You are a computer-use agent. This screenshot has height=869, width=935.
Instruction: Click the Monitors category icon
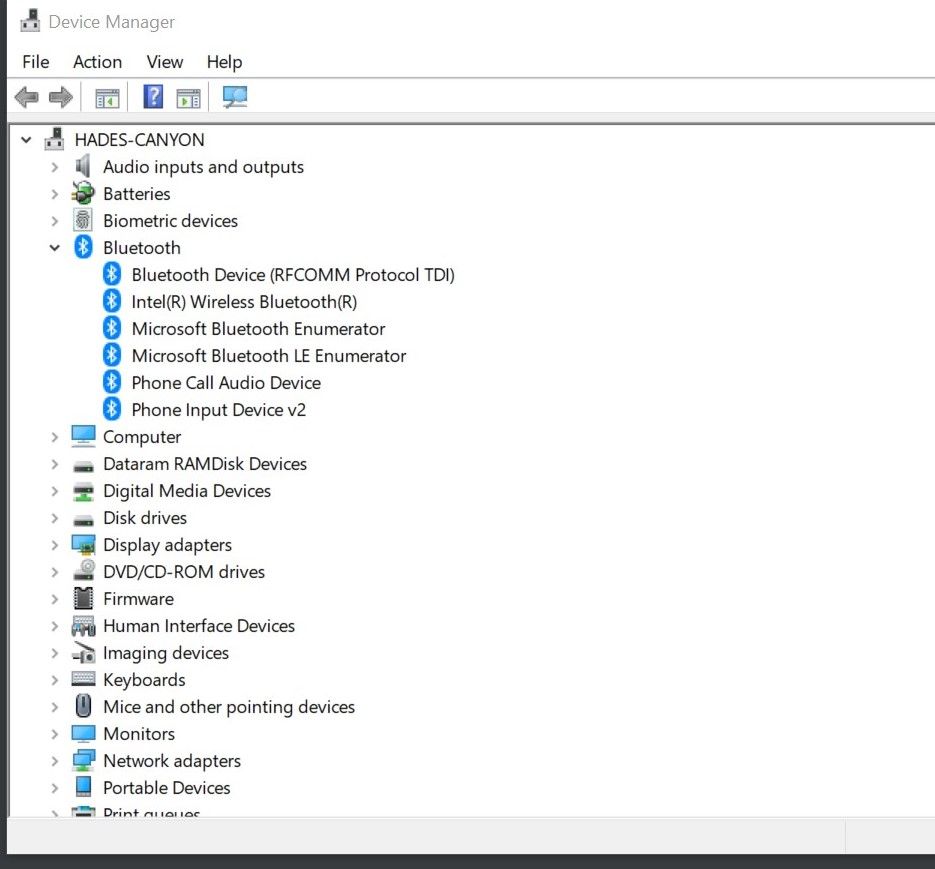(83, 734)
